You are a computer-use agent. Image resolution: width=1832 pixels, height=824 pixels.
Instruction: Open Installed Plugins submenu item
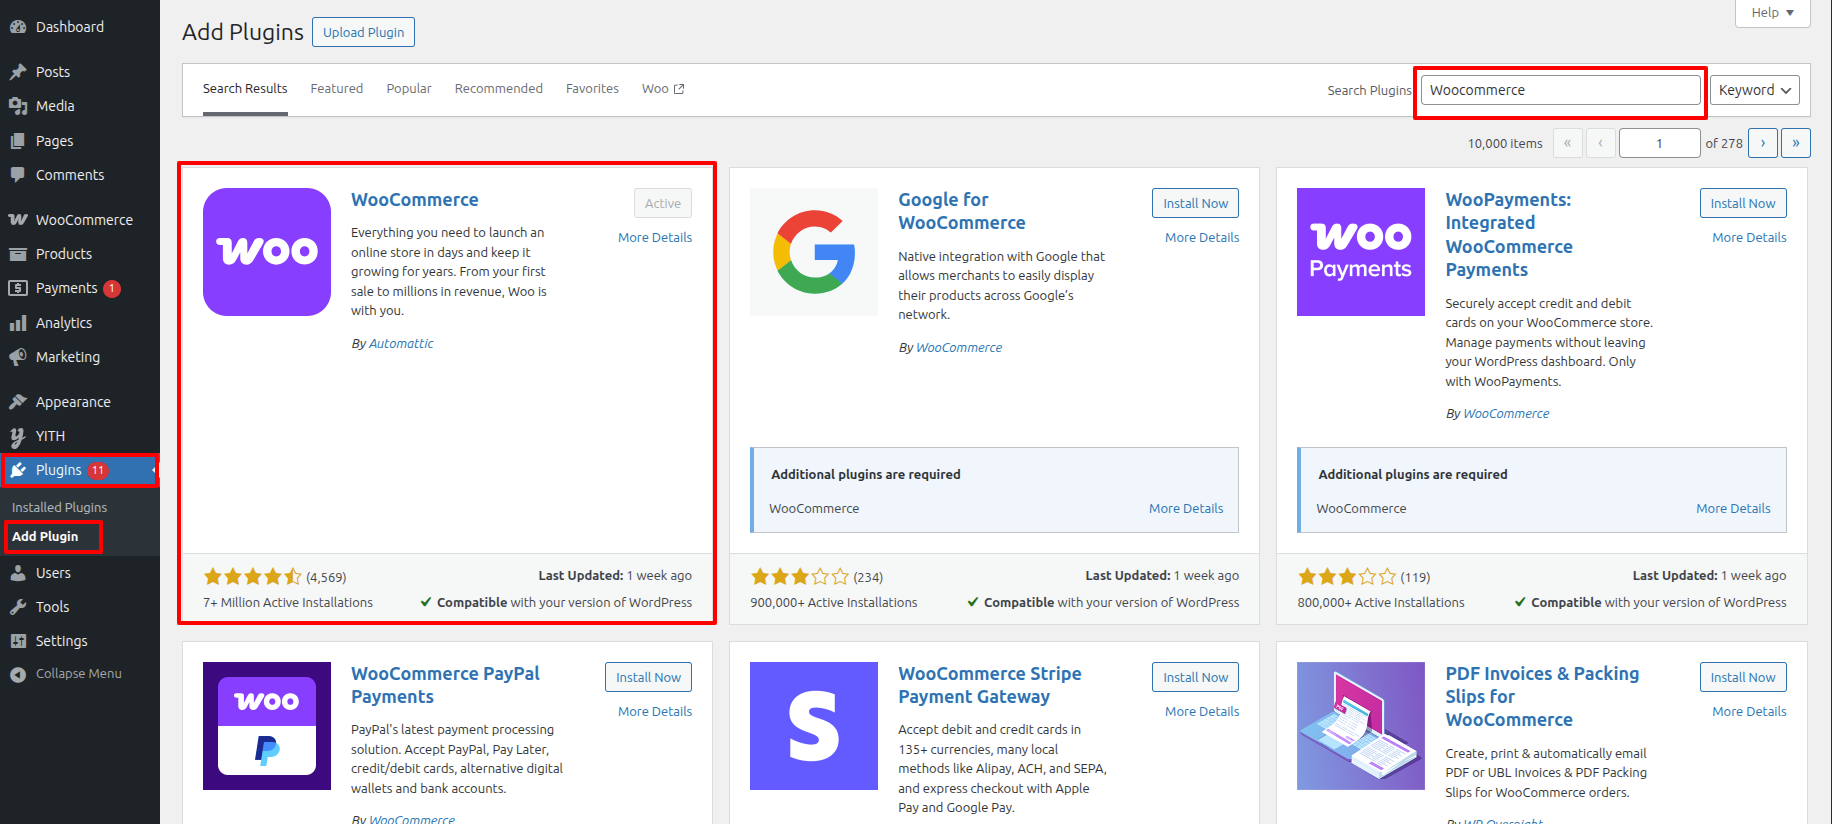tap(60, 507)
